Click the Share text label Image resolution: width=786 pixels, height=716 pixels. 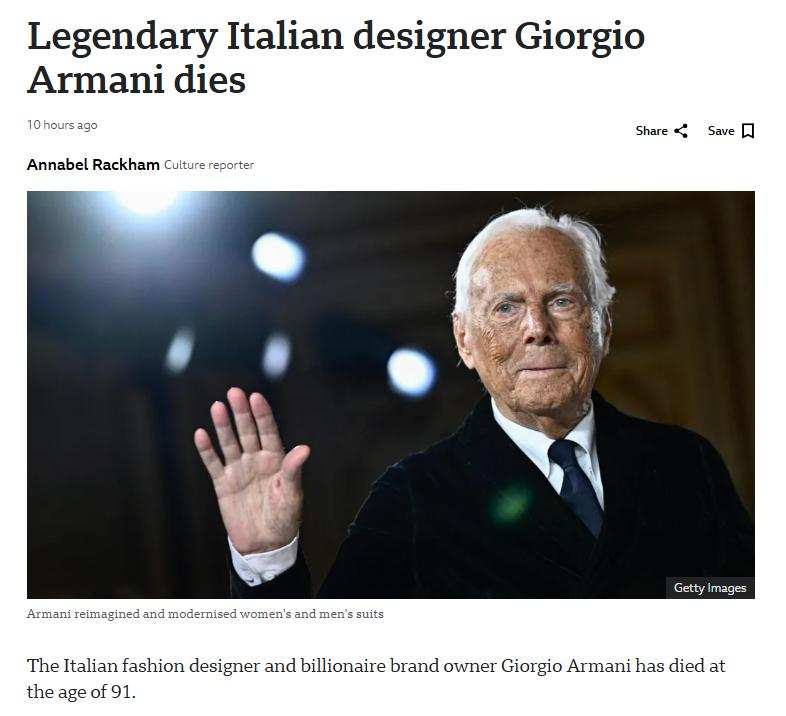click(651, 131)
